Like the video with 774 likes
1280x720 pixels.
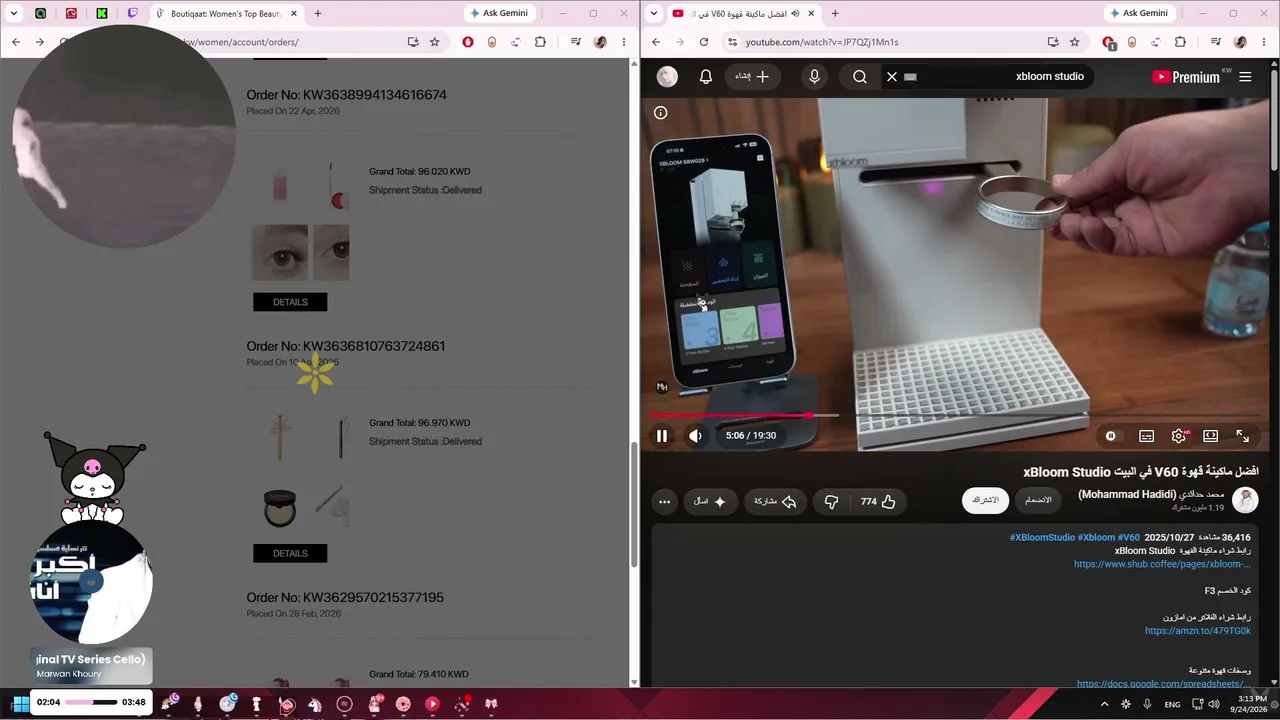coord(878,501)
